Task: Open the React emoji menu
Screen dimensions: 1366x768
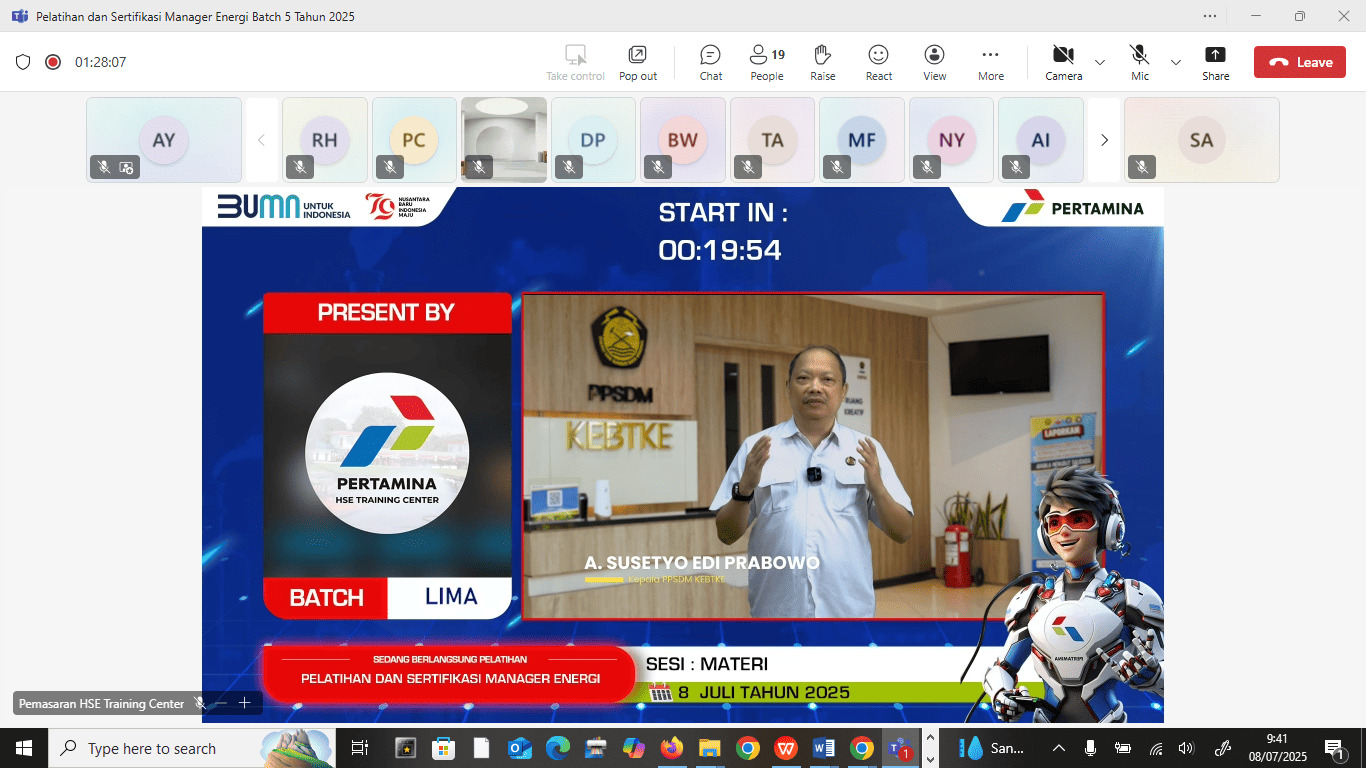Action: pyautogui.click(x=879, y=62)
